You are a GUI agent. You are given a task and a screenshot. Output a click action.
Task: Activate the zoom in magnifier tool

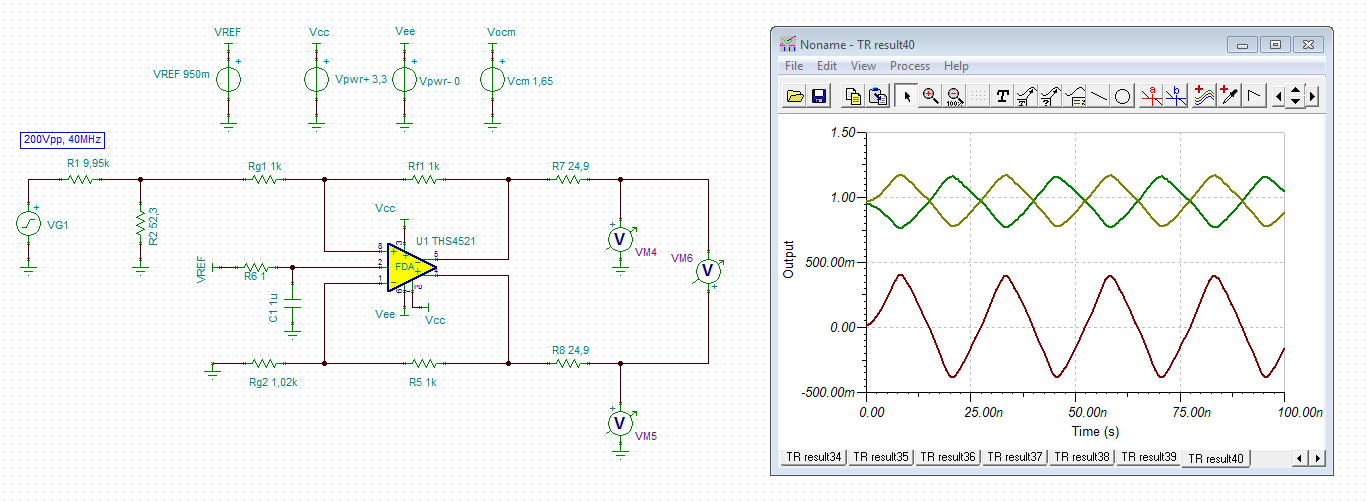pos(931,96)
